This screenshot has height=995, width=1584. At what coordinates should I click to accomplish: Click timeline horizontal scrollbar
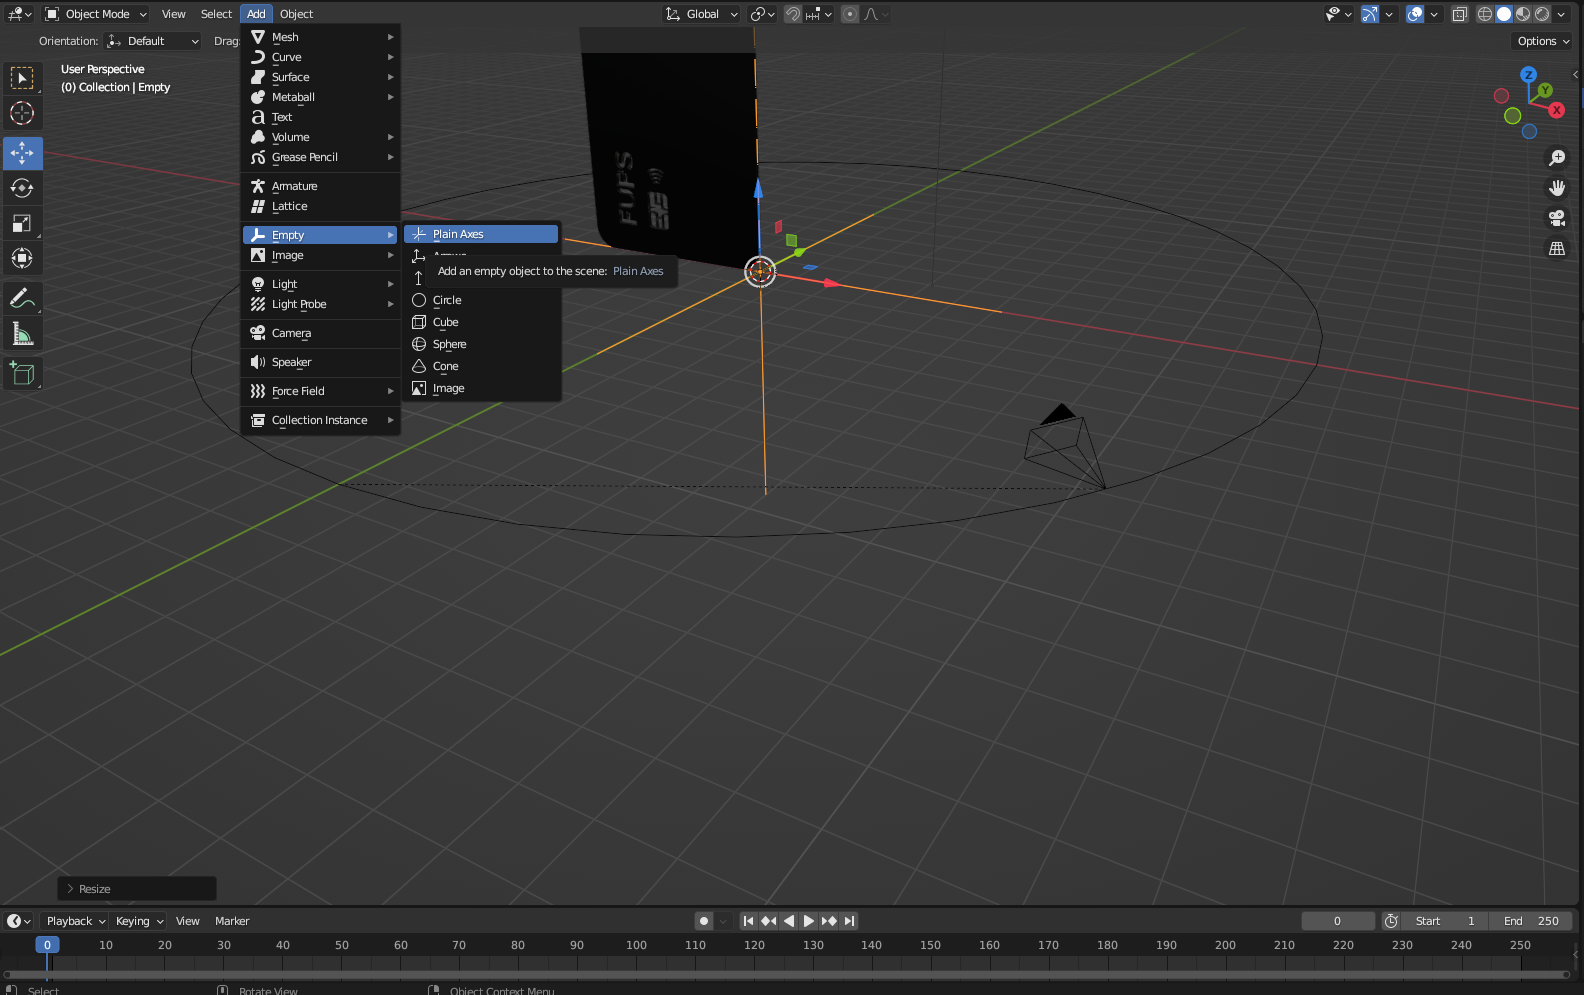785,975
